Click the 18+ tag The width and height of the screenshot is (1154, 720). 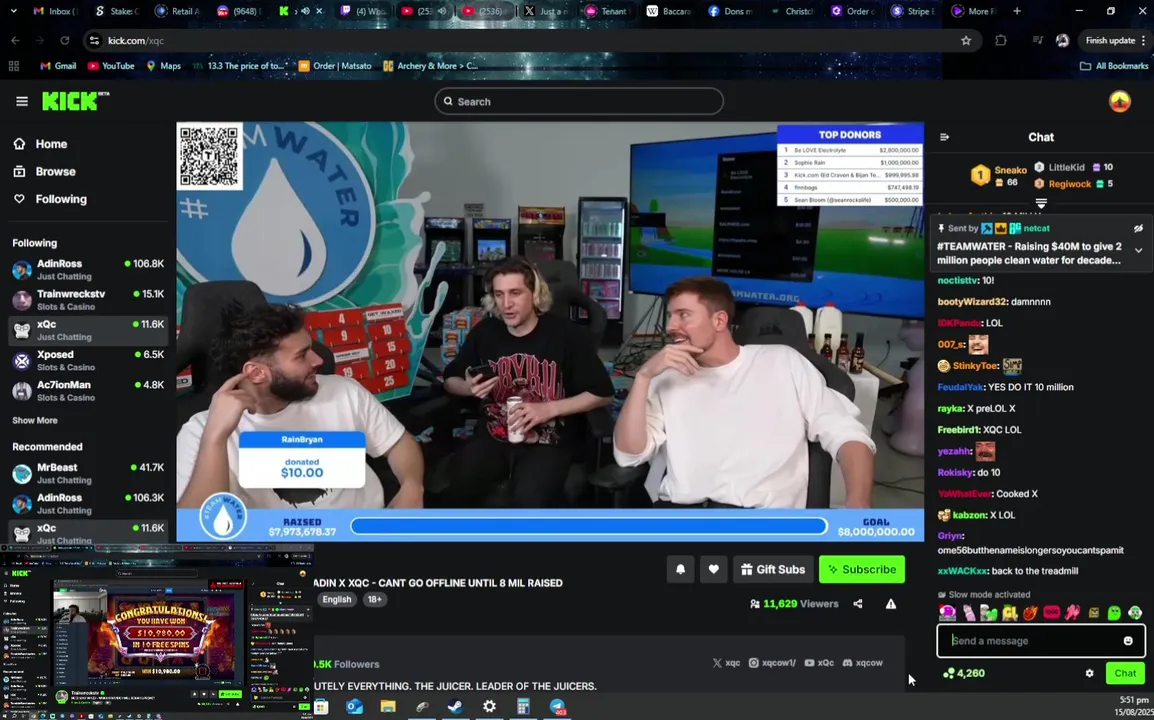374,599
